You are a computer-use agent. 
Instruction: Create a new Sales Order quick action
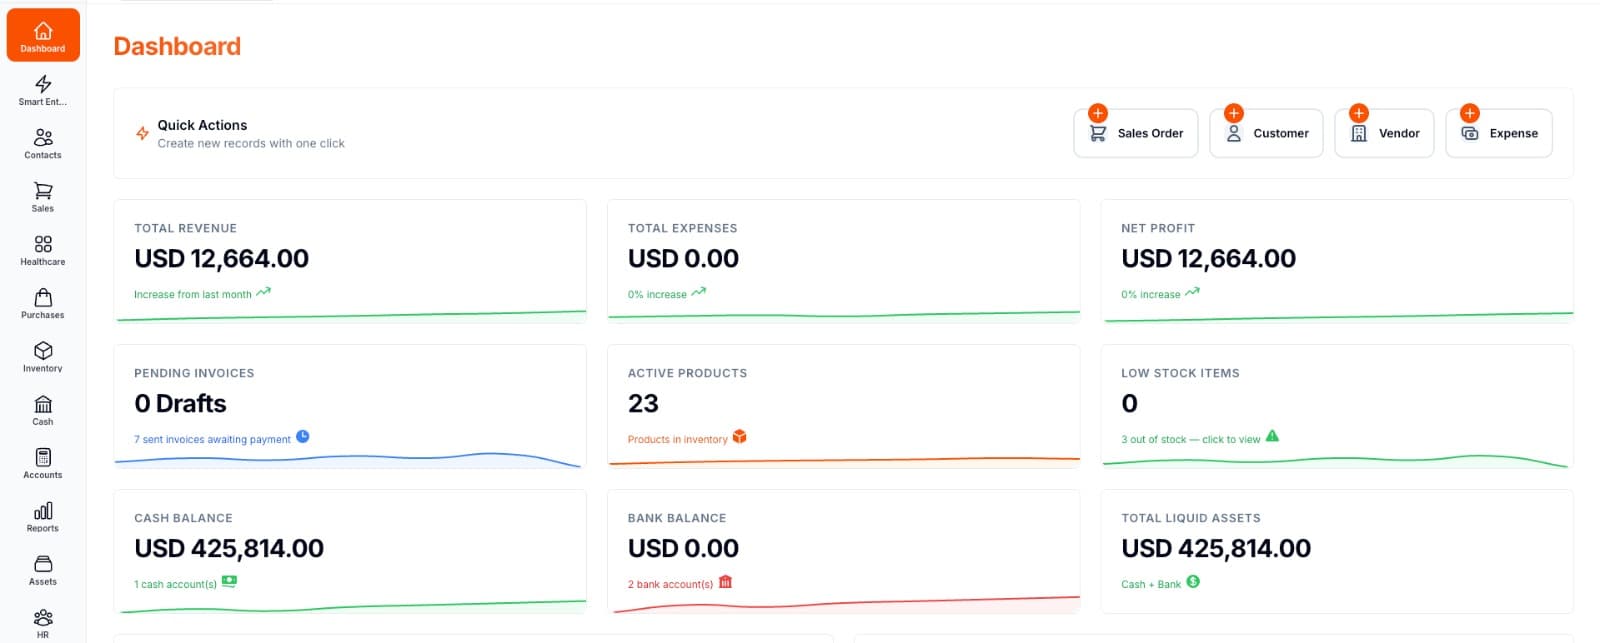tap(1136, 132)
